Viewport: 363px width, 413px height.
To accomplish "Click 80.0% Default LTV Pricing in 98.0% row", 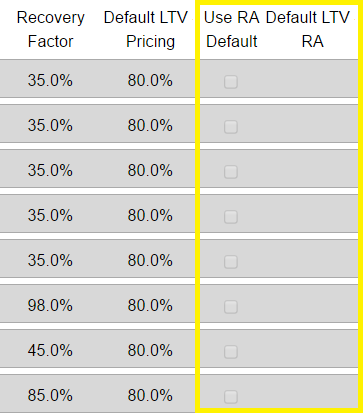I will tap(150, 305).
